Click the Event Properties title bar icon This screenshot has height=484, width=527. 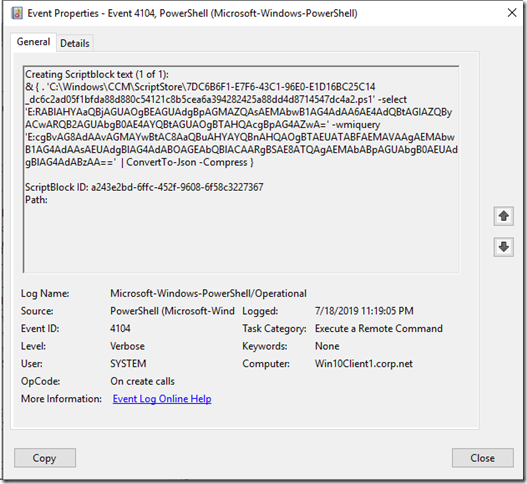click(17, 13)
